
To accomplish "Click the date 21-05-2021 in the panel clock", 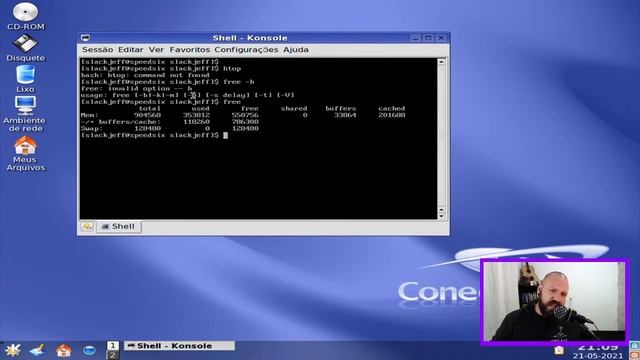I will (598, 356).
